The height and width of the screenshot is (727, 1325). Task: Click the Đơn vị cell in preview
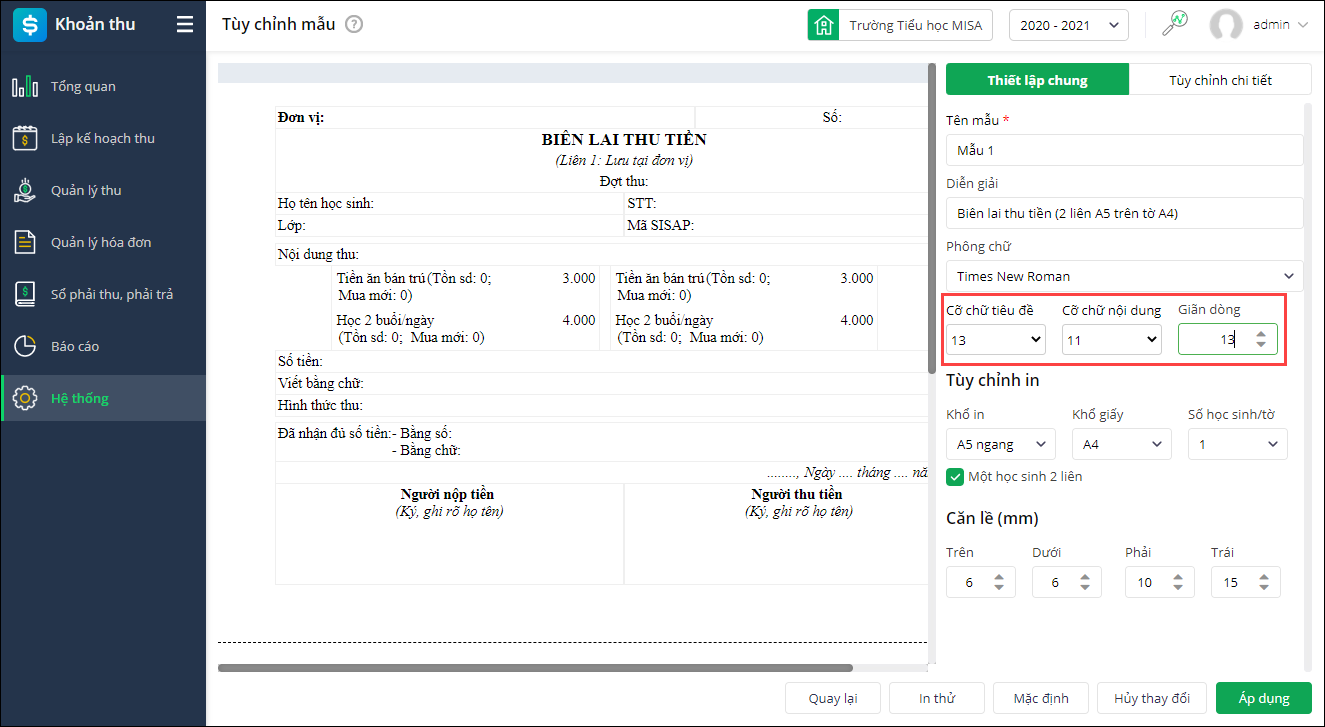point(301,117)
